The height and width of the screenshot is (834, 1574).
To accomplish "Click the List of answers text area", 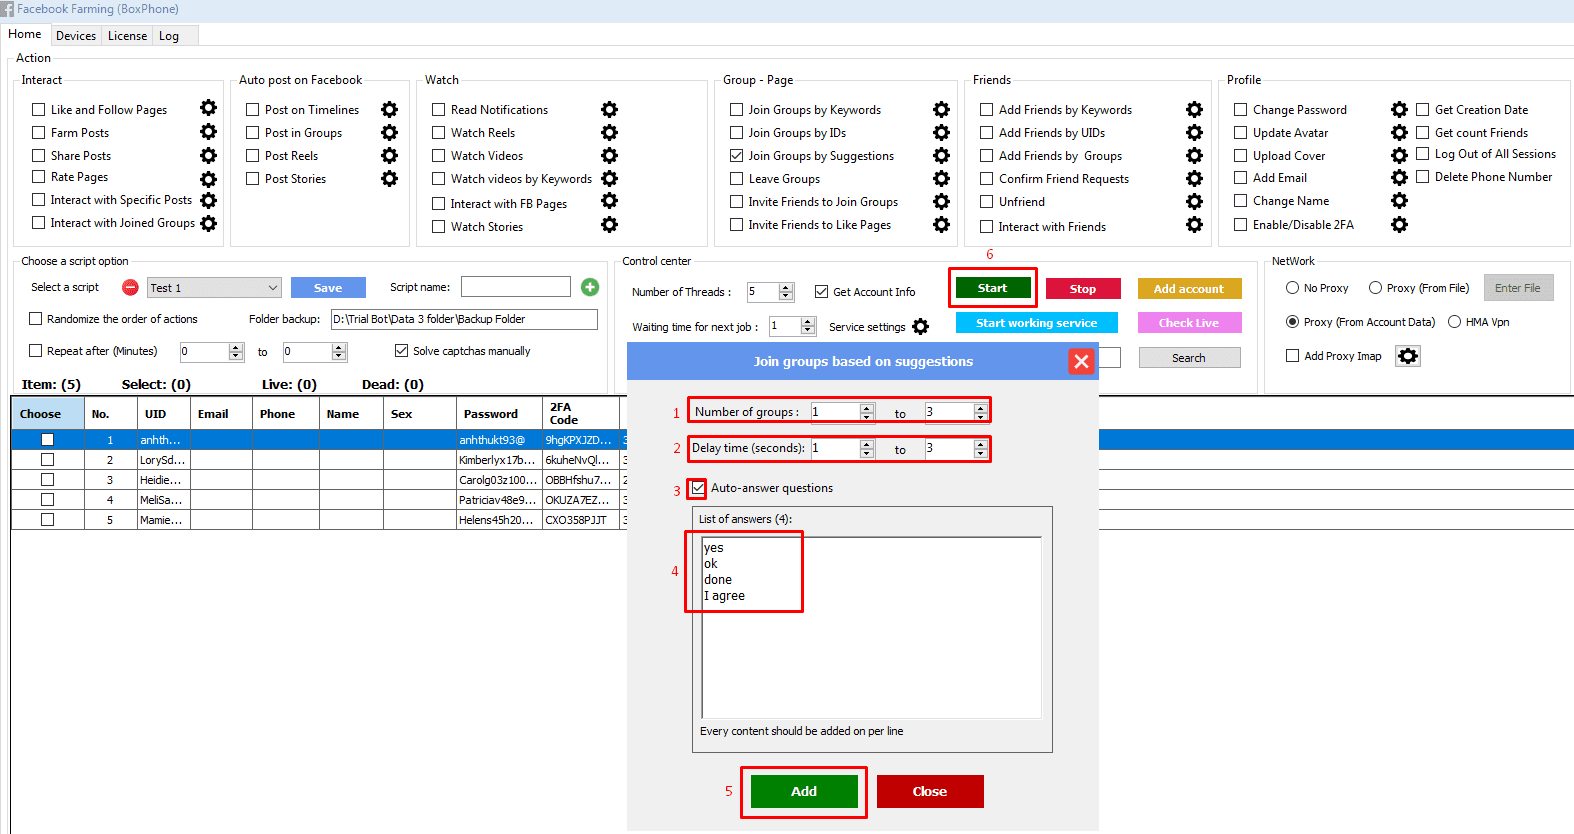I will point(871,627).
